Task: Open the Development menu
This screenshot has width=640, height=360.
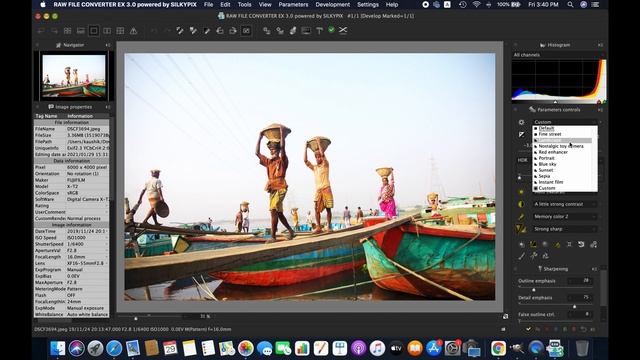Action: [332, 4]
